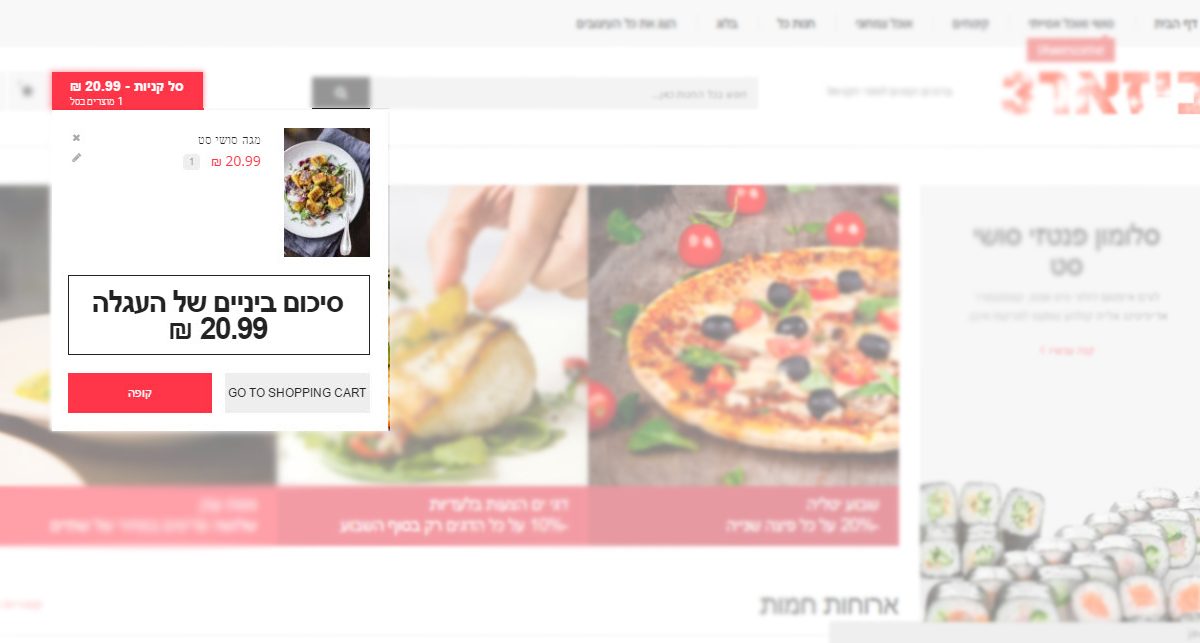Image resolution: width=1200 pixels, height=643 pixels.
Task: Open the product thumbnail of the sushi plate
Action: click(327, 192)
